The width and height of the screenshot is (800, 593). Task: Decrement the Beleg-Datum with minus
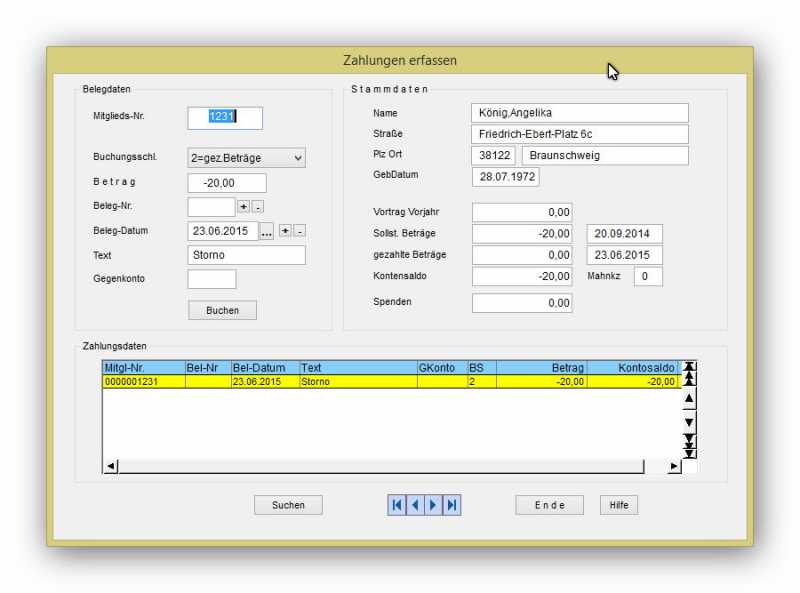click(x=299, y=231)
